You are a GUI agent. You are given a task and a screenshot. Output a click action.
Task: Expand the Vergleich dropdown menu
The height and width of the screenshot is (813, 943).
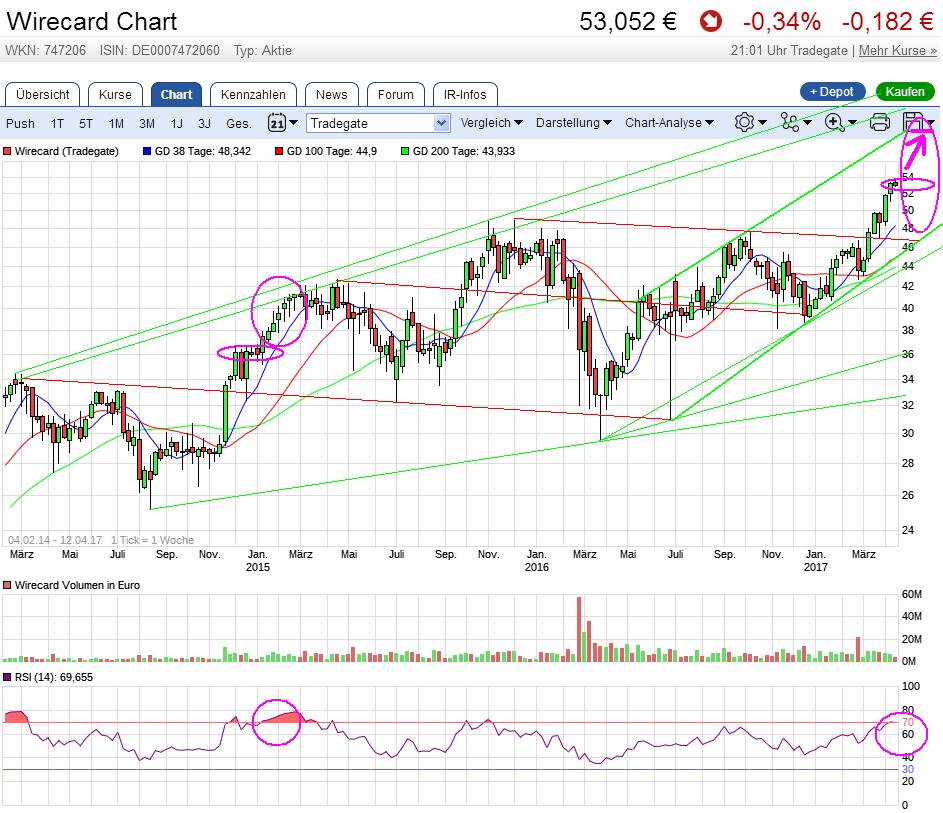[492, 123]
